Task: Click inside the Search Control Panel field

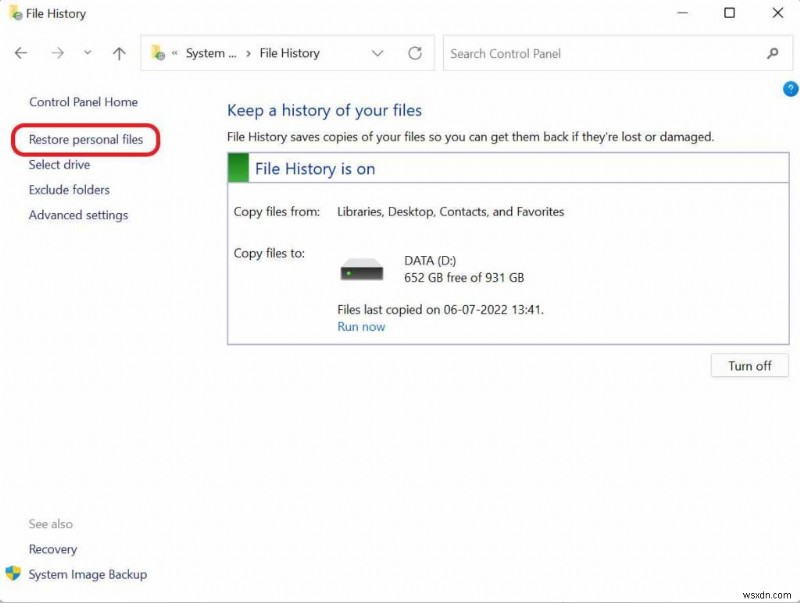Action: coord(600,54)
